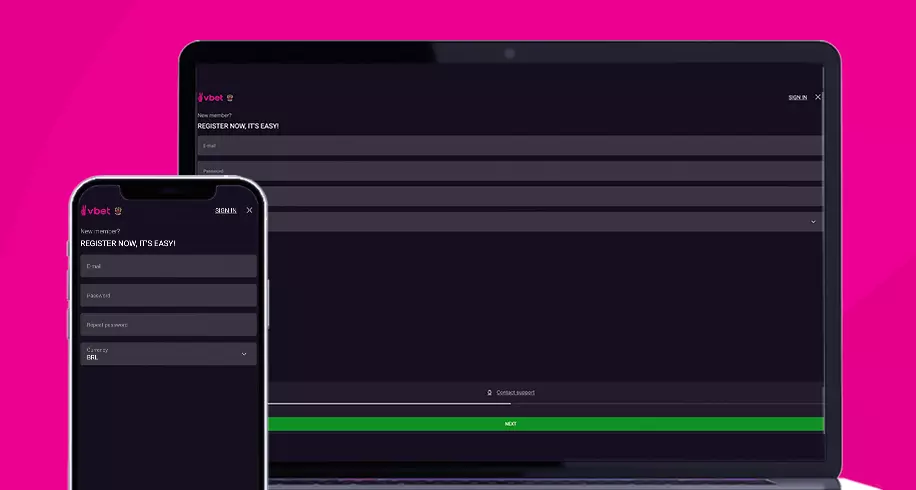This screenshot has width=916, height=490.
Task: Click the 'New member?' text on the laptop
Action: point(214,116)
